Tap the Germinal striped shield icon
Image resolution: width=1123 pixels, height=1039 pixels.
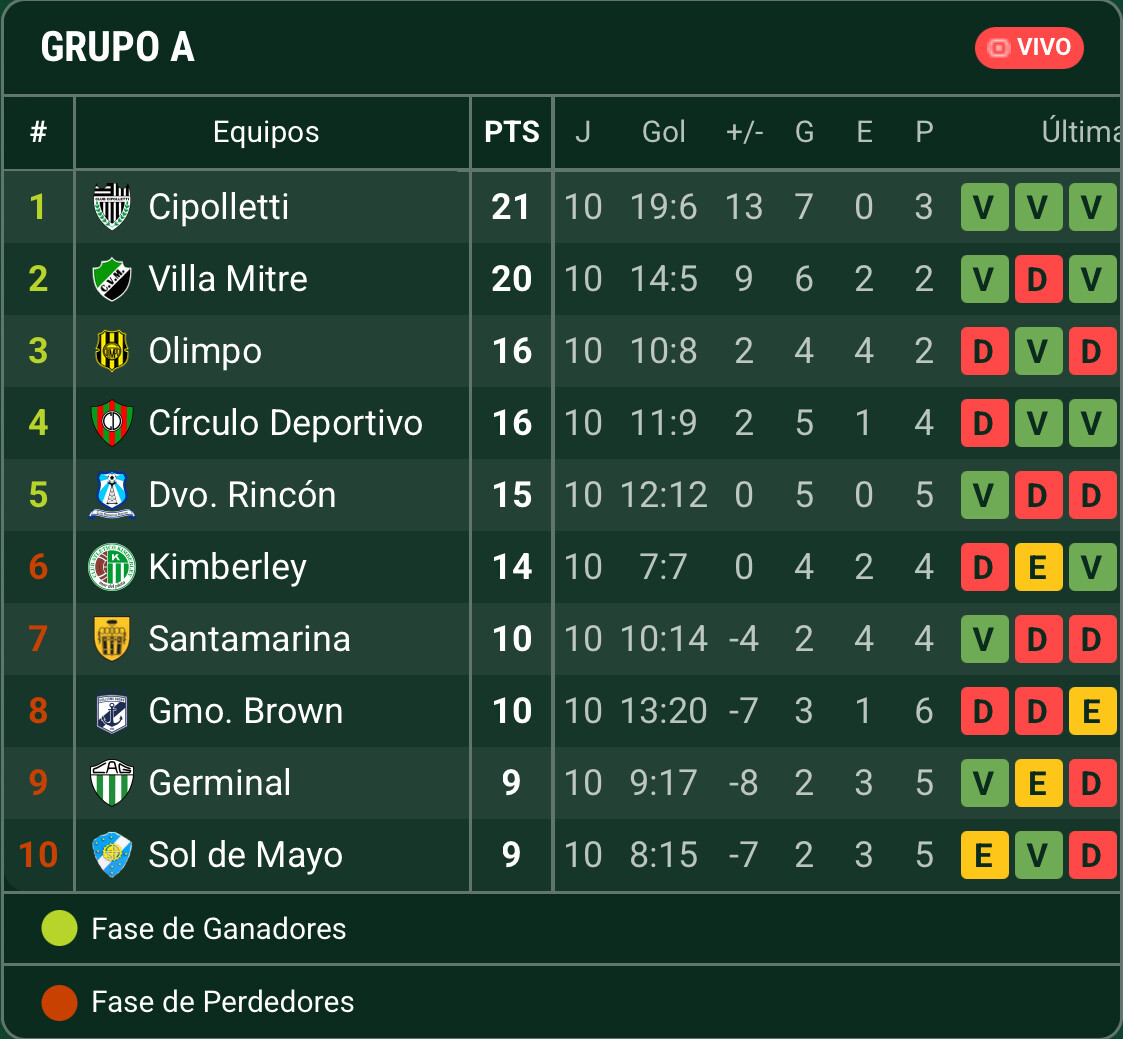point(112,783)
